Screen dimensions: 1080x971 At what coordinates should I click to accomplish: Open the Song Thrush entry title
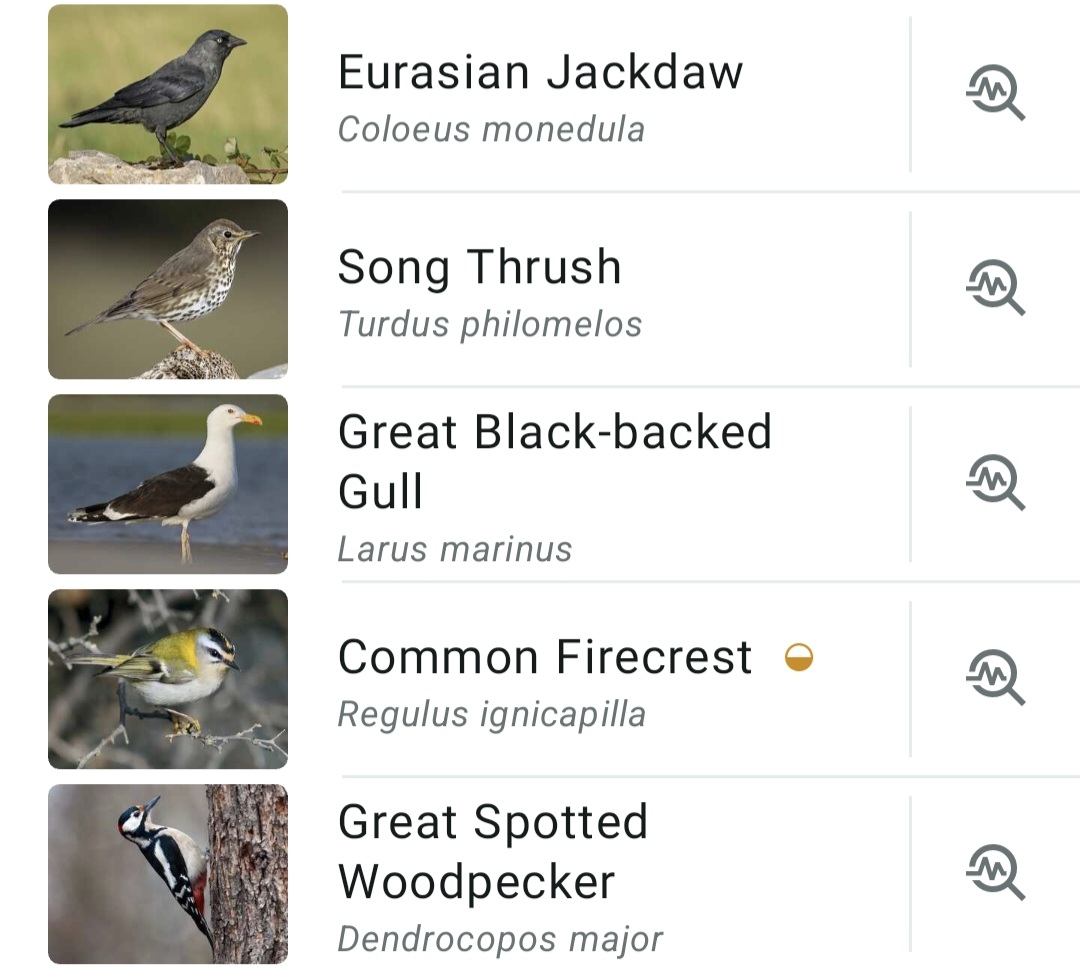[x=479, y=267]
